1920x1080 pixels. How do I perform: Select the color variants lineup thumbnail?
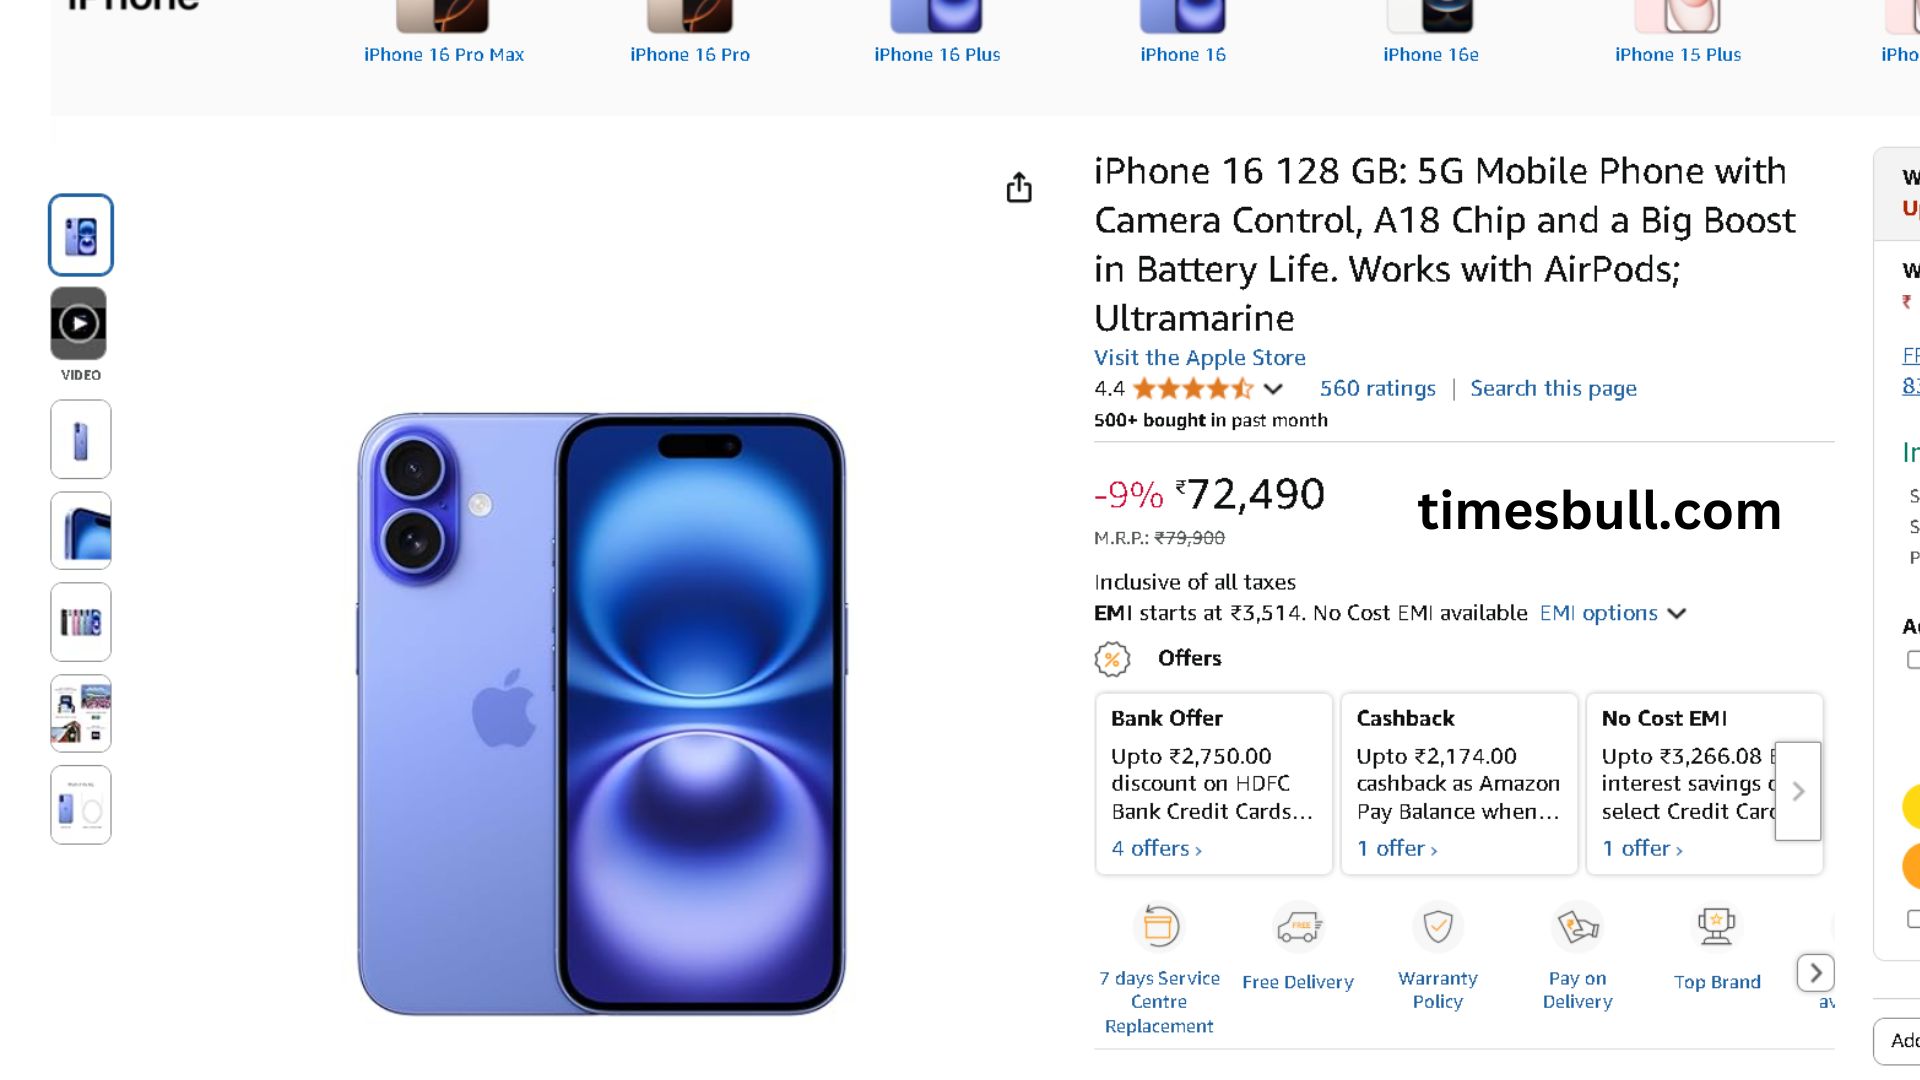(x=81, y=622)
